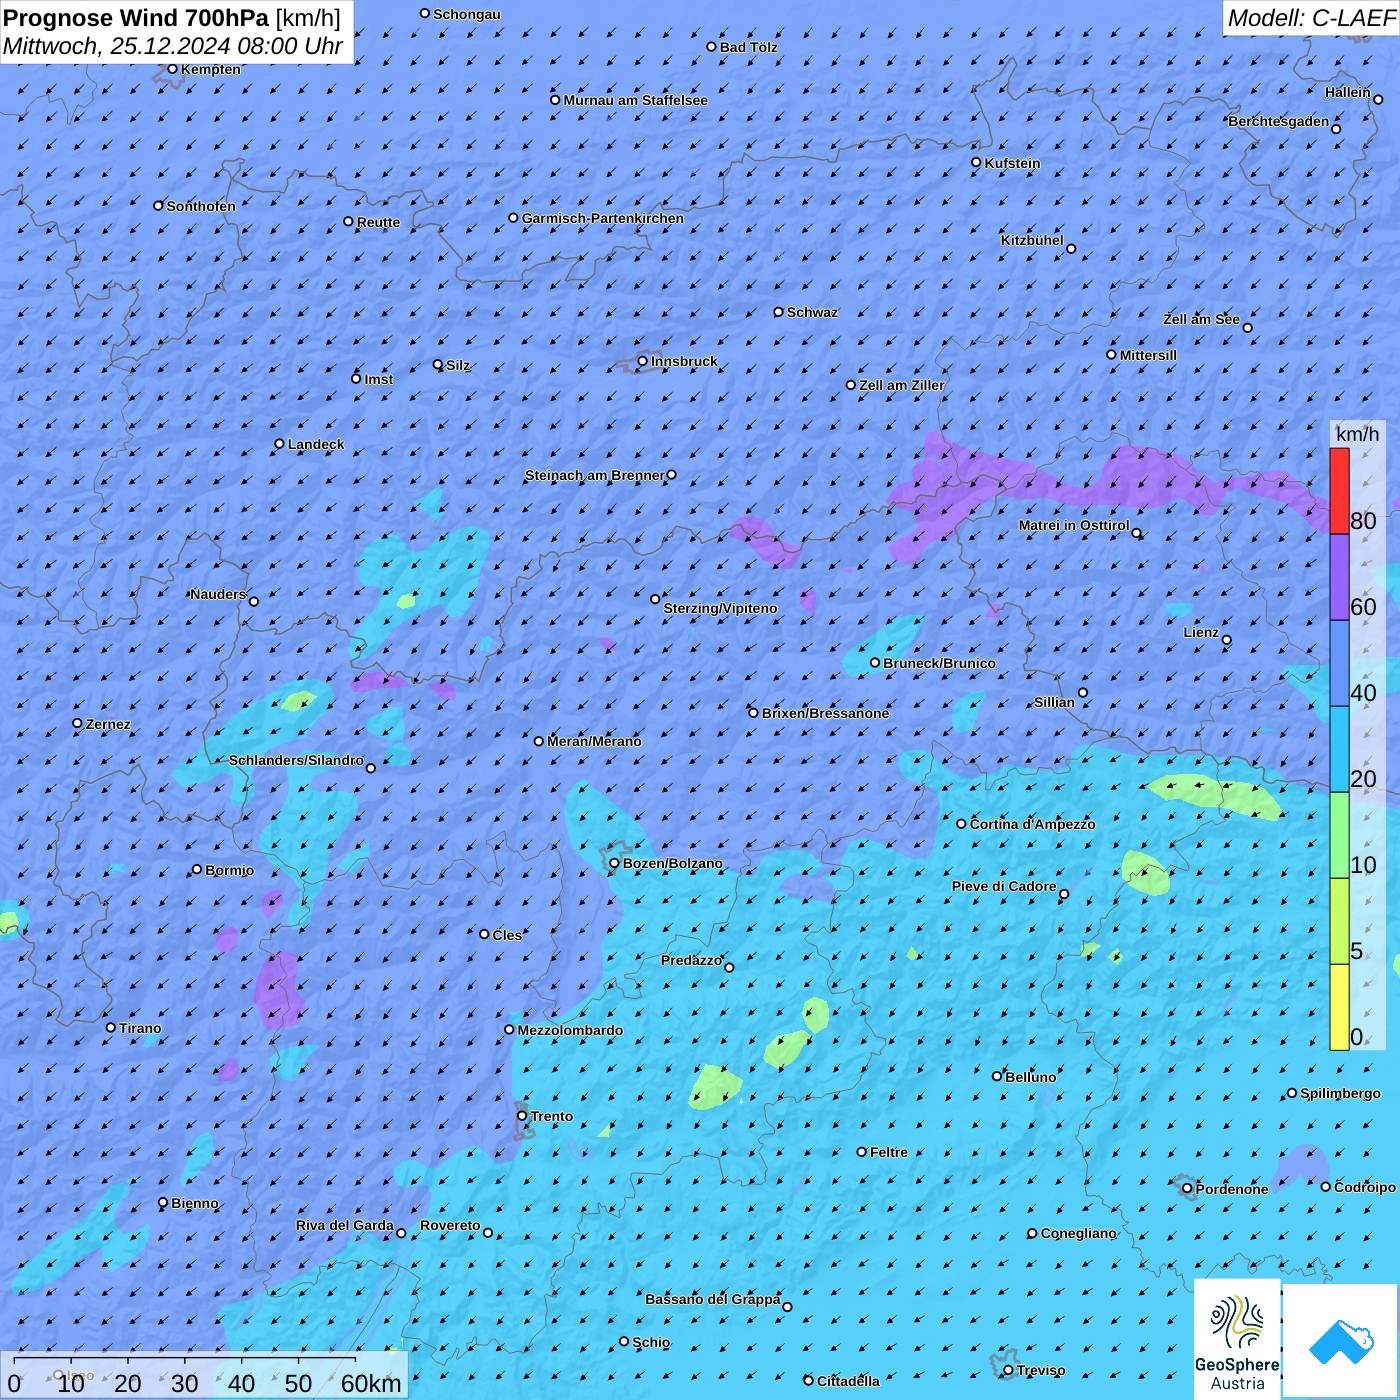
Task: Click the date Mittwoch, 25.12.2024 08:00 Uhr
Action: pyautogui.click(x=173, y=46)
